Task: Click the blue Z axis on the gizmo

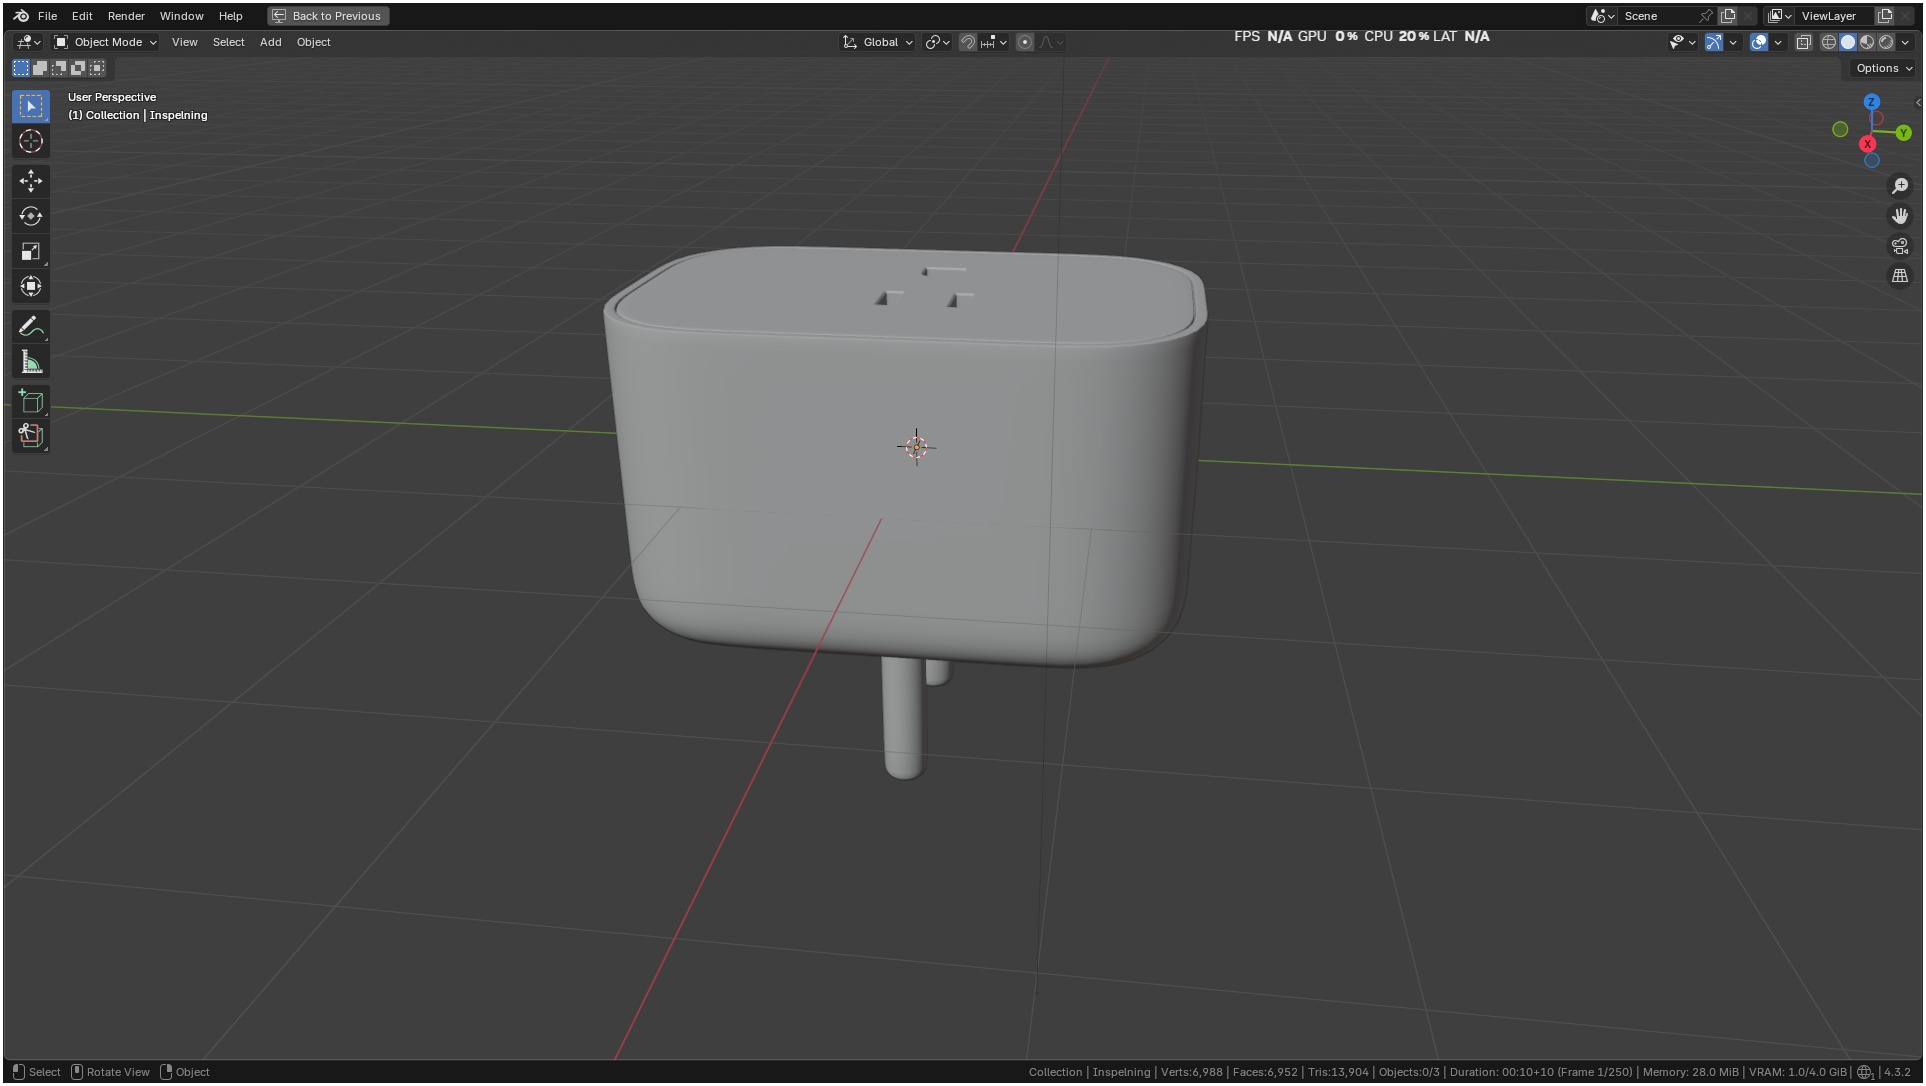Action: coord(1872,102)
